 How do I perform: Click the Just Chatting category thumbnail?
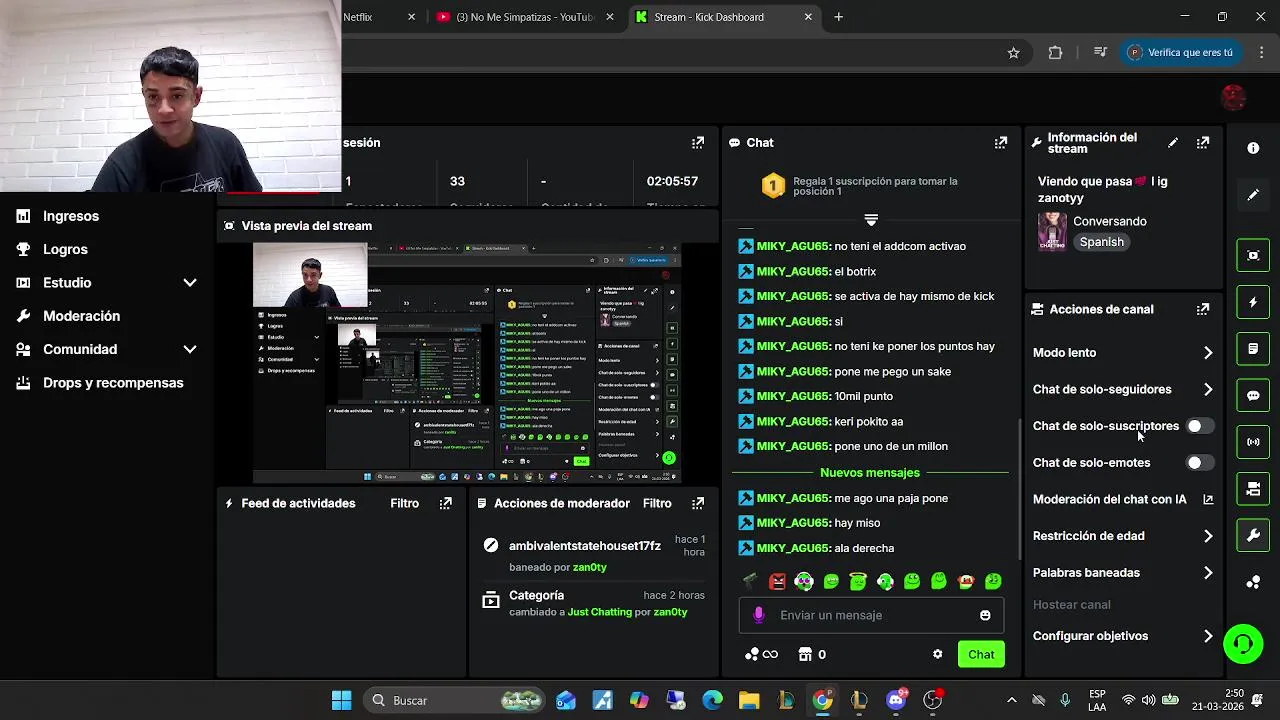coord(1052,231)
